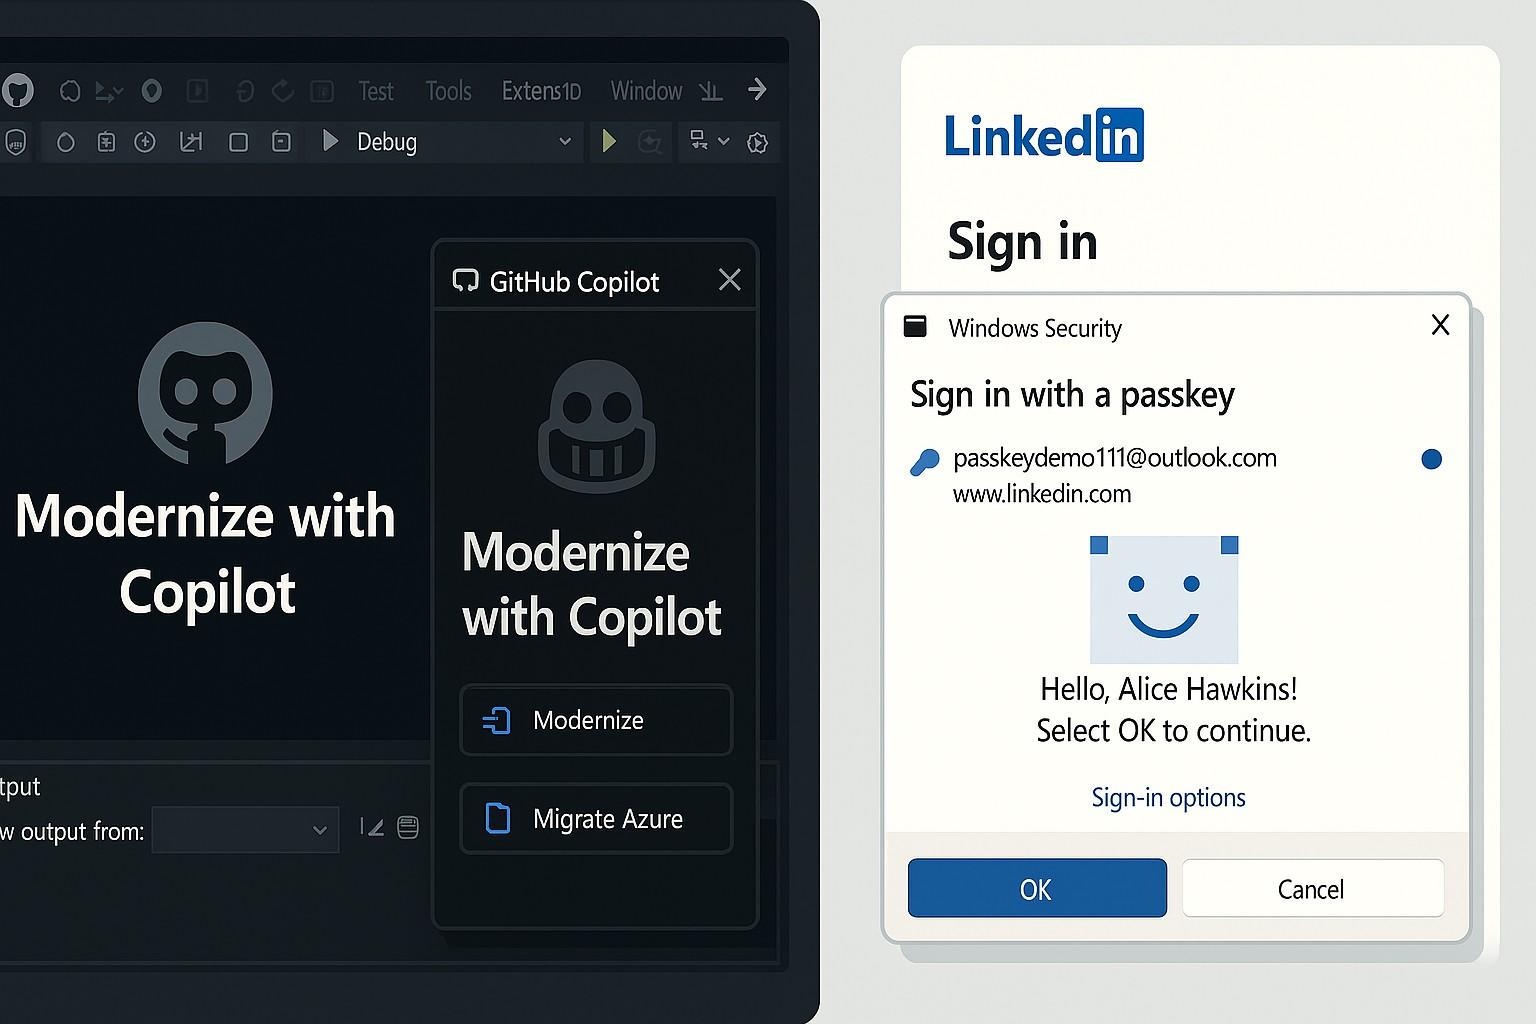Click the arrow icon right of Window
Viewport: 1536px width, 1024px height.
(757, 90)
